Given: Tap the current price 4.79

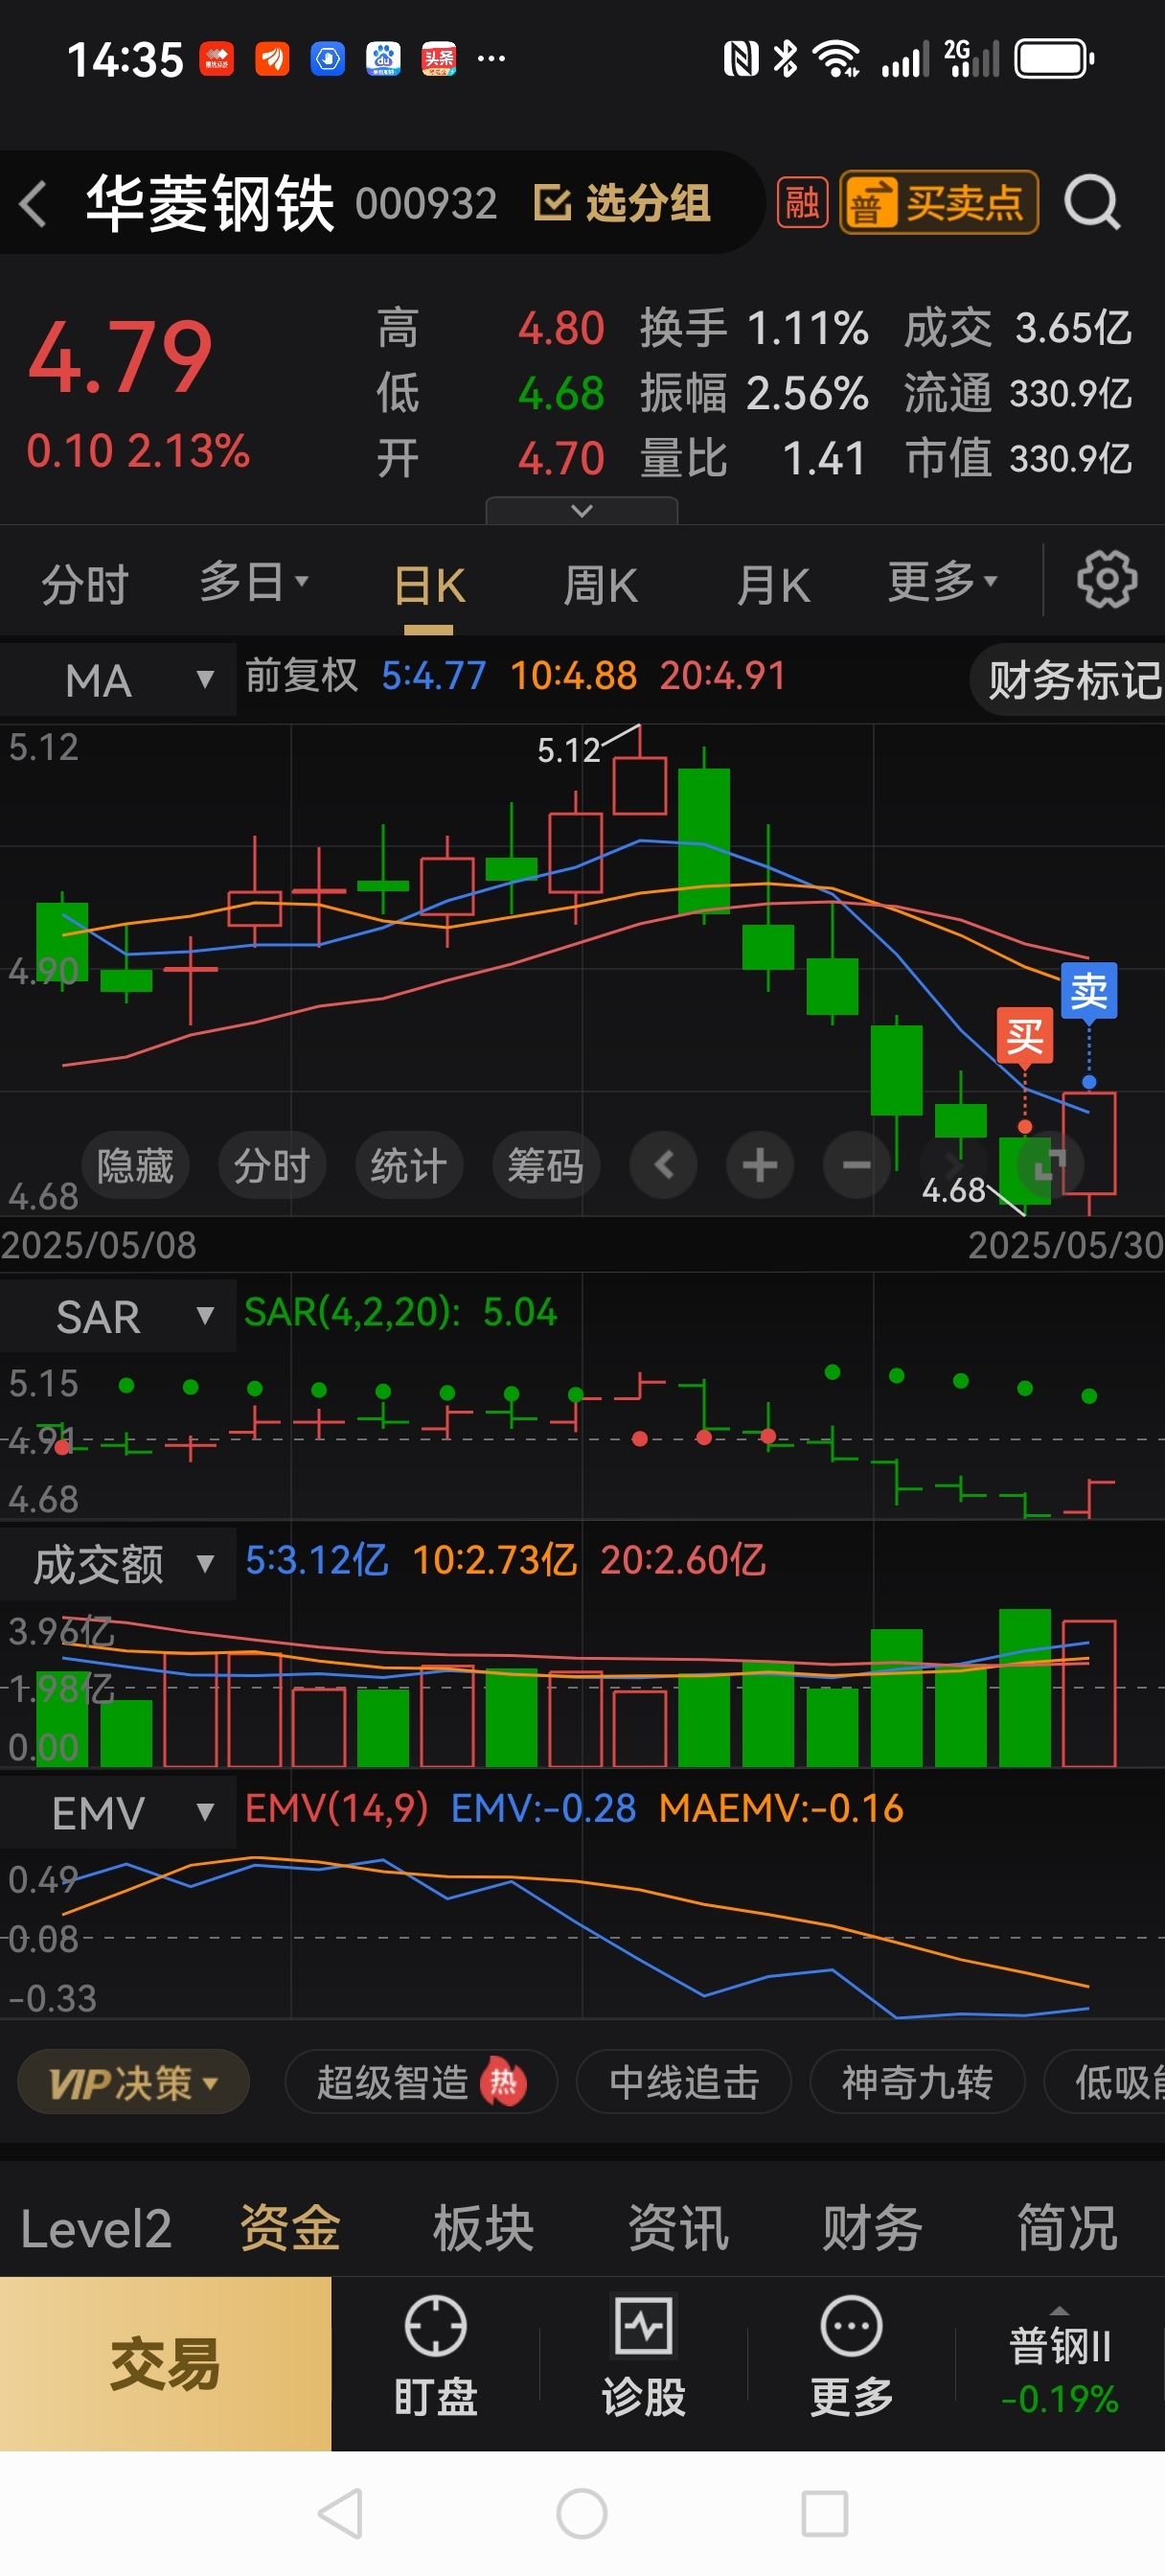Looking at the screenshot, I should coord(120,356).
